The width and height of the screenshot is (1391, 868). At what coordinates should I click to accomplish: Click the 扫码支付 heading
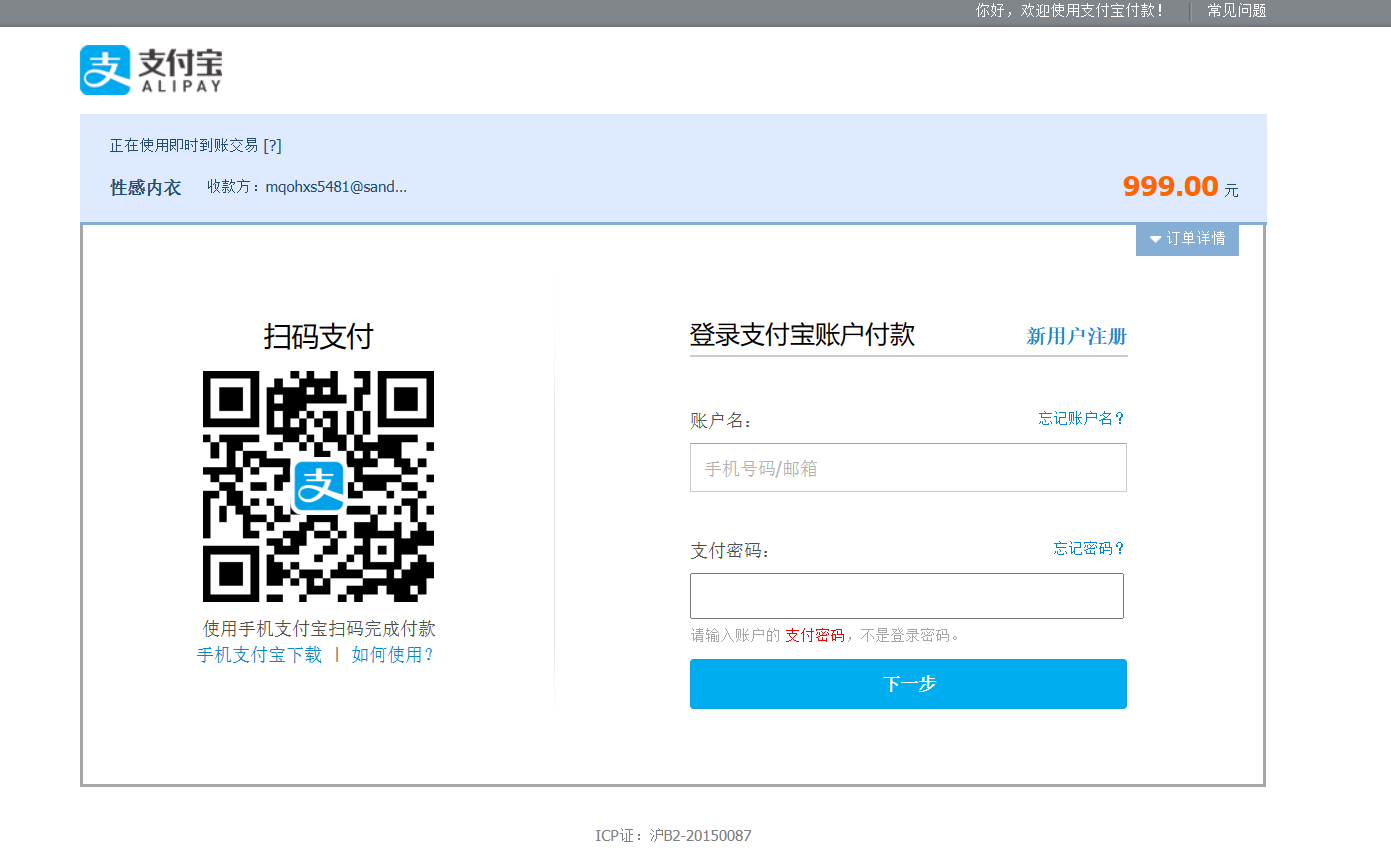[x=318, y=336]
